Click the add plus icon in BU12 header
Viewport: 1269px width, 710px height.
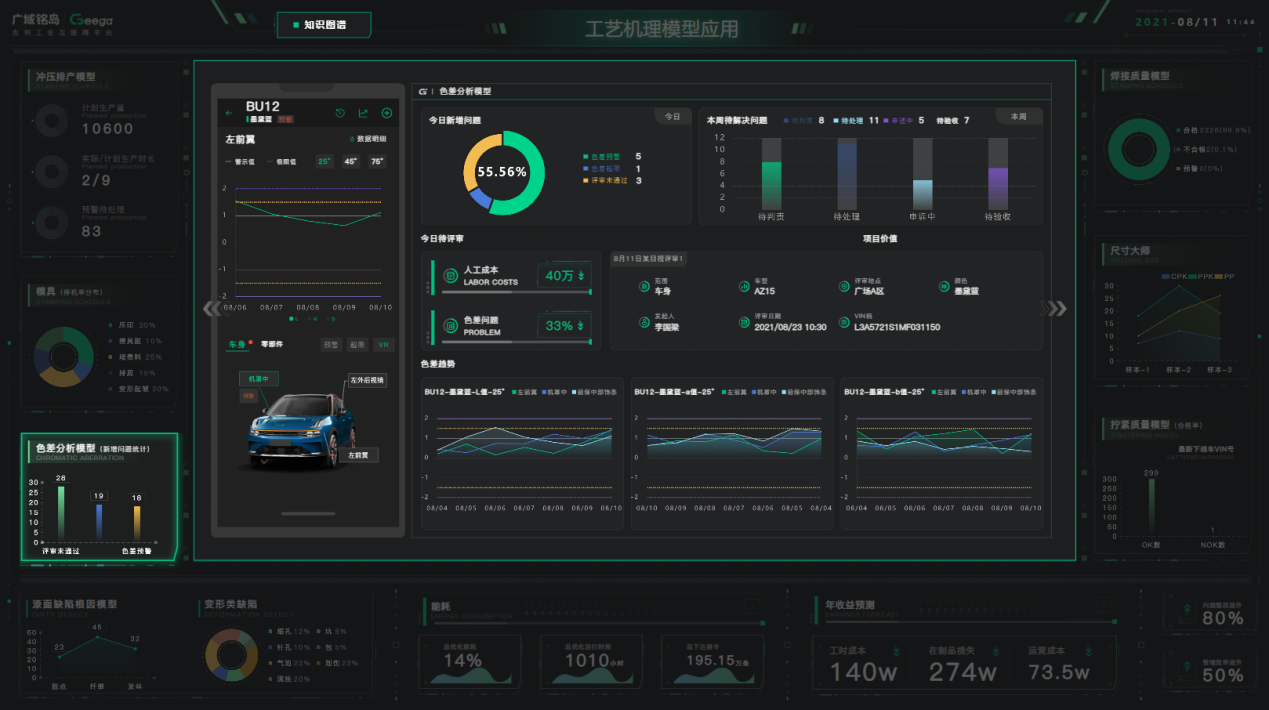tap(387, 113)
